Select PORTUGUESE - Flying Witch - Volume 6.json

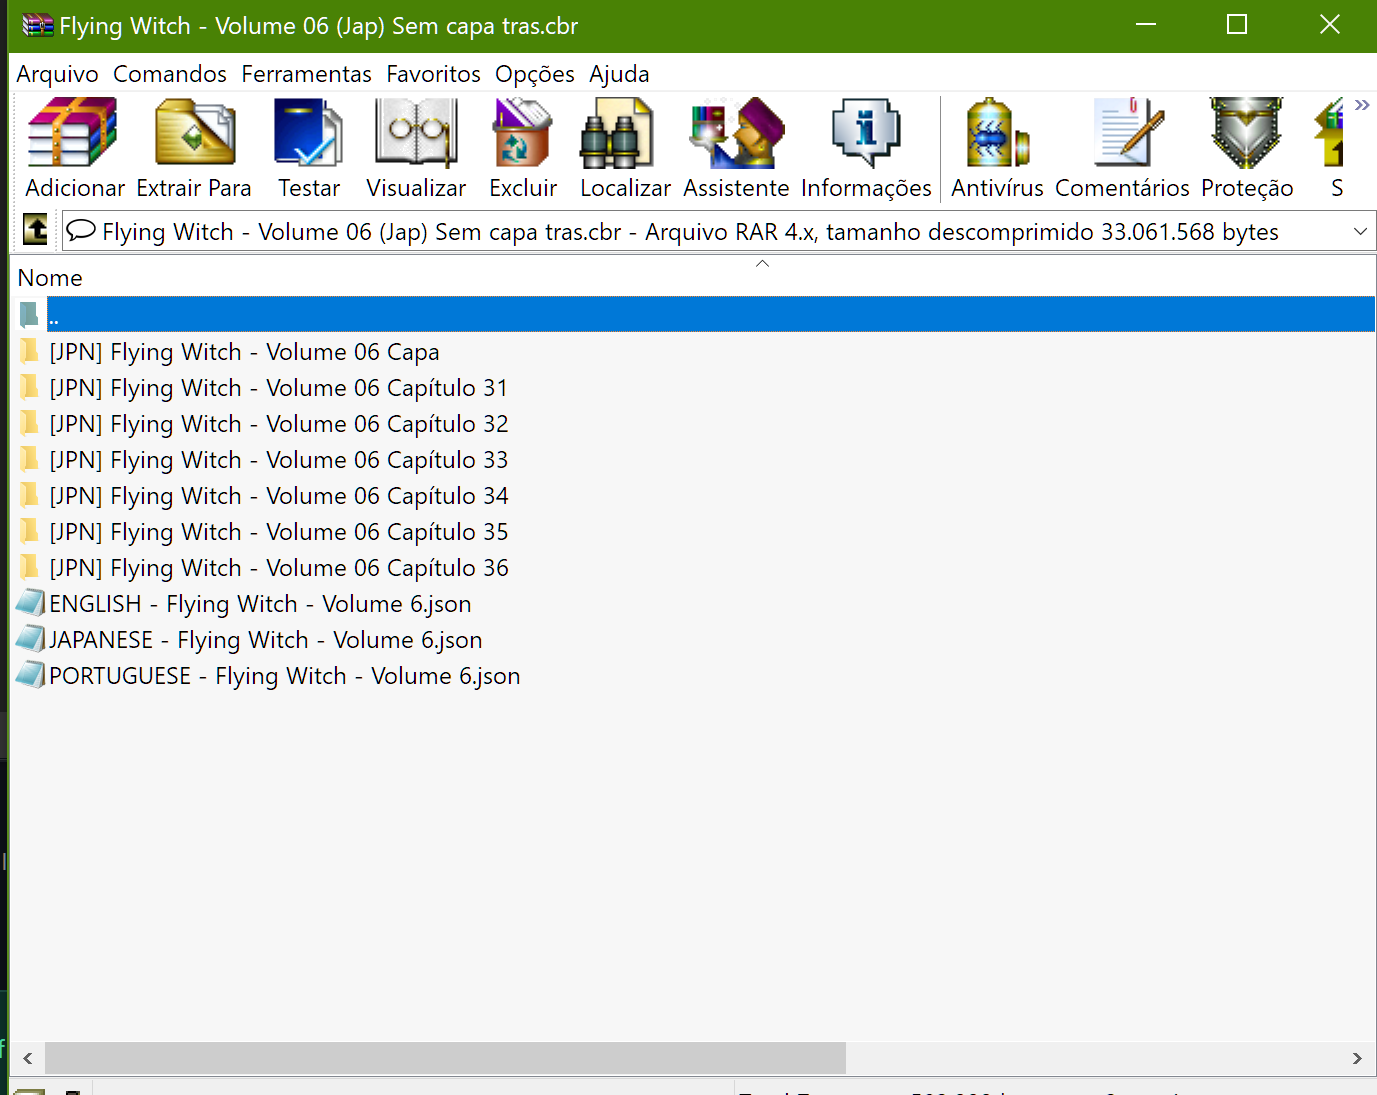[285, 676]
